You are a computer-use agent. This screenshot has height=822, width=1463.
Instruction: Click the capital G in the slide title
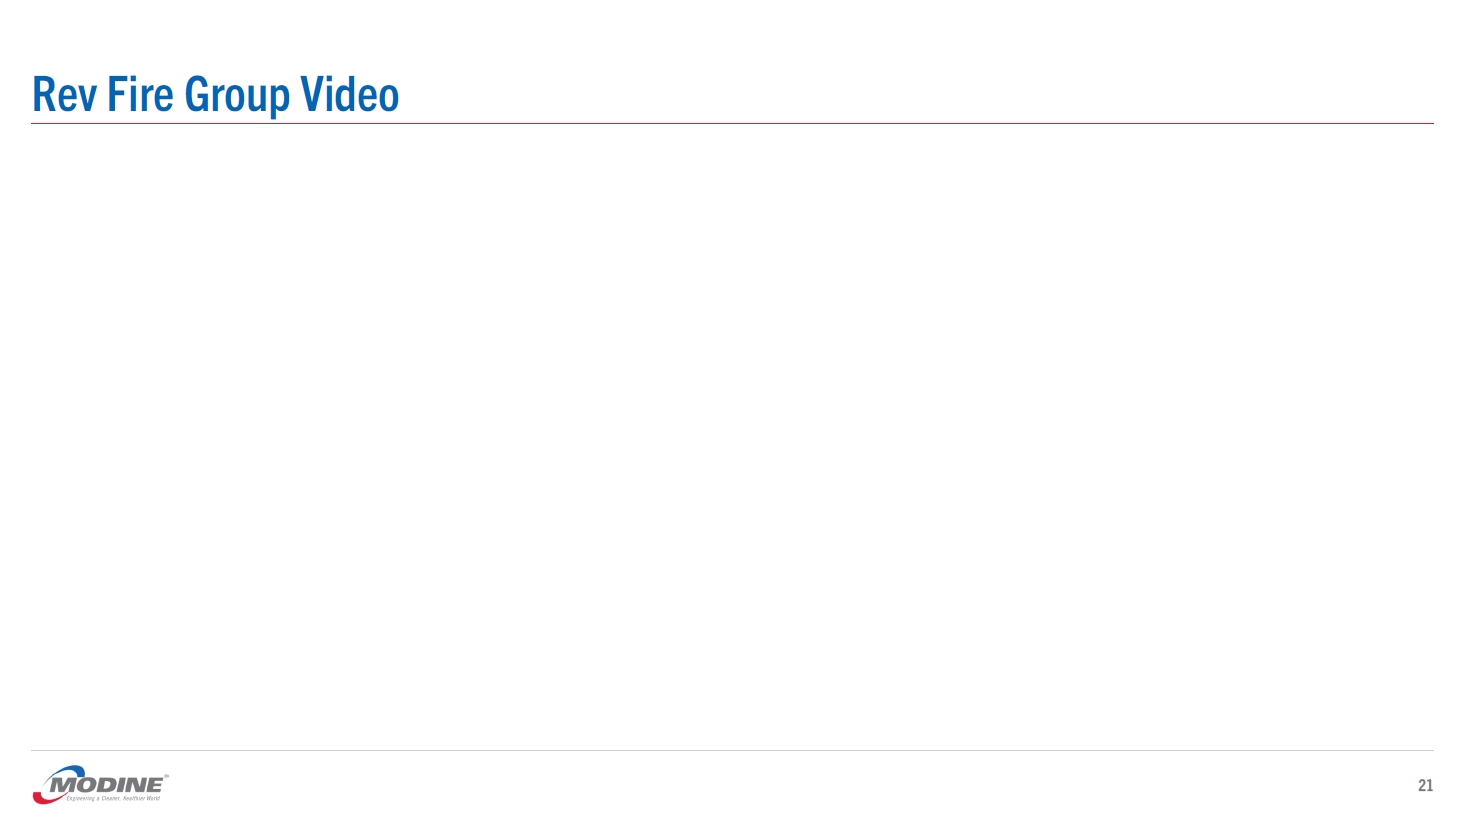coord(196,95)
